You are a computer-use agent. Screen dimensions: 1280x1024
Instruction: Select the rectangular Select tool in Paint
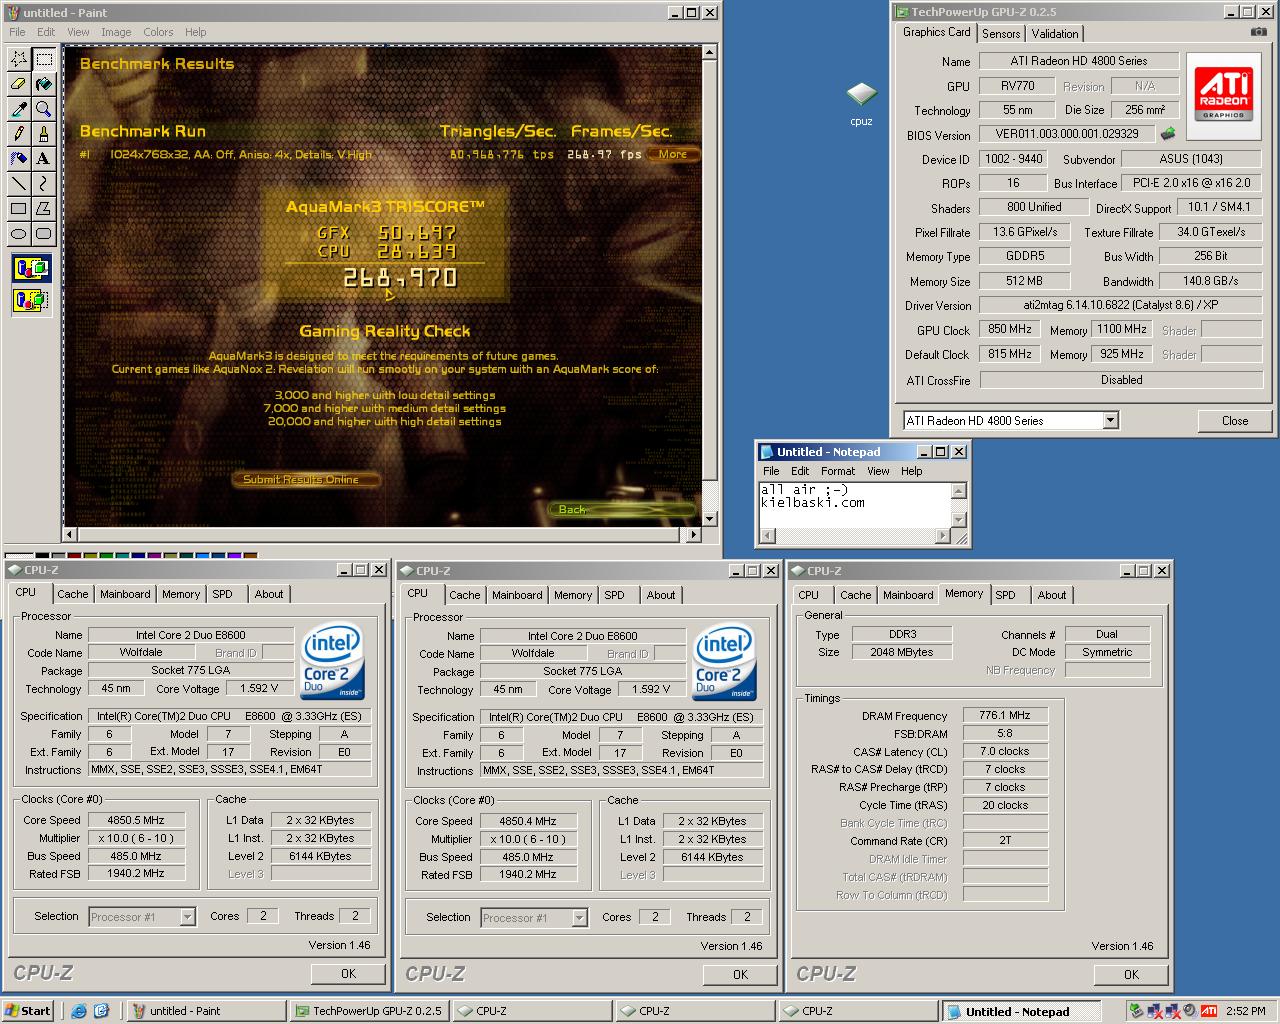click(44, 60)
